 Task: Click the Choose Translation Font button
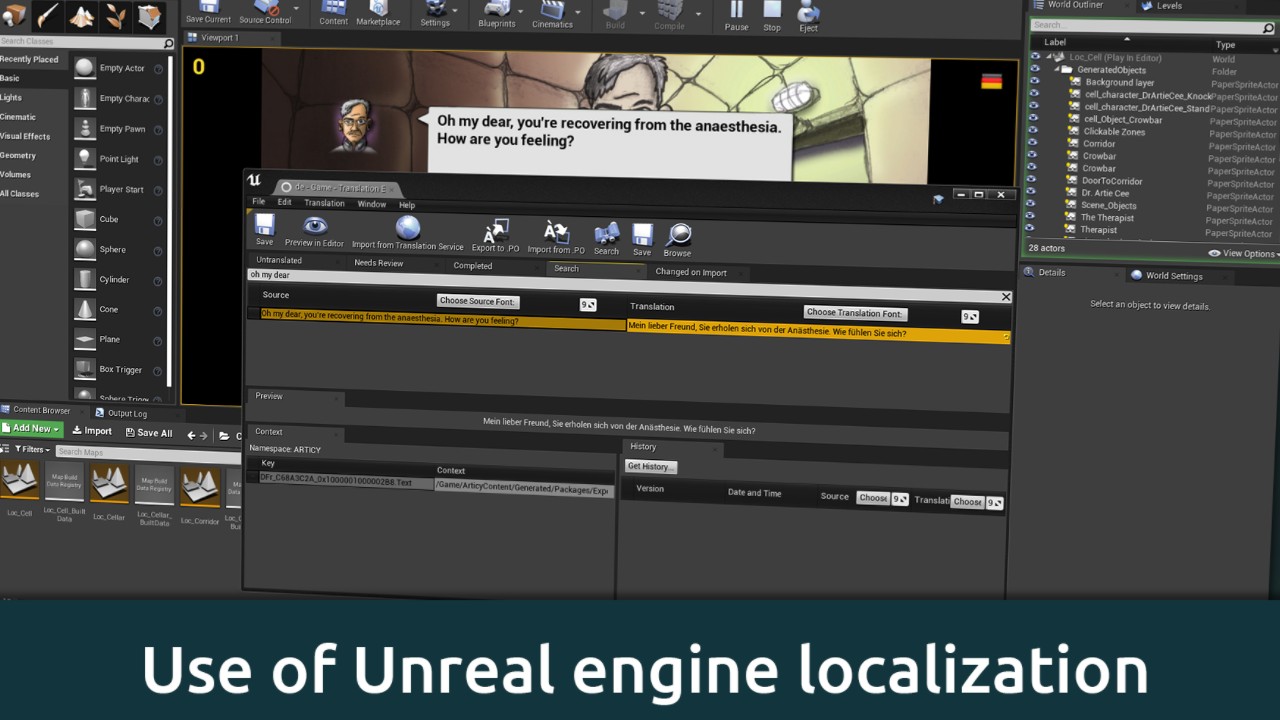pyautogui.click(x=855, y=313)
